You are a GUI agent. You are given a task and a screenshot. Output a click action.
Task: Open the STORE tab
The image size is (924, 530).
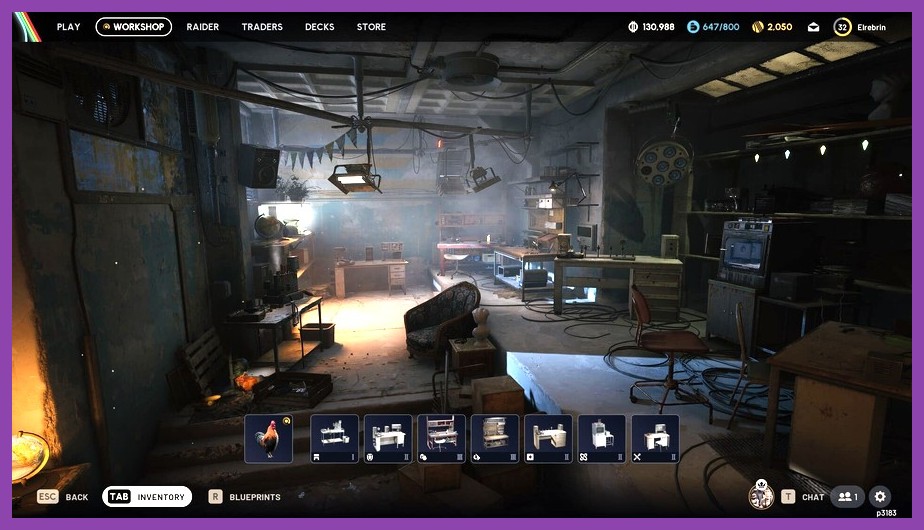pyautogui.click(x=371, y=27)
